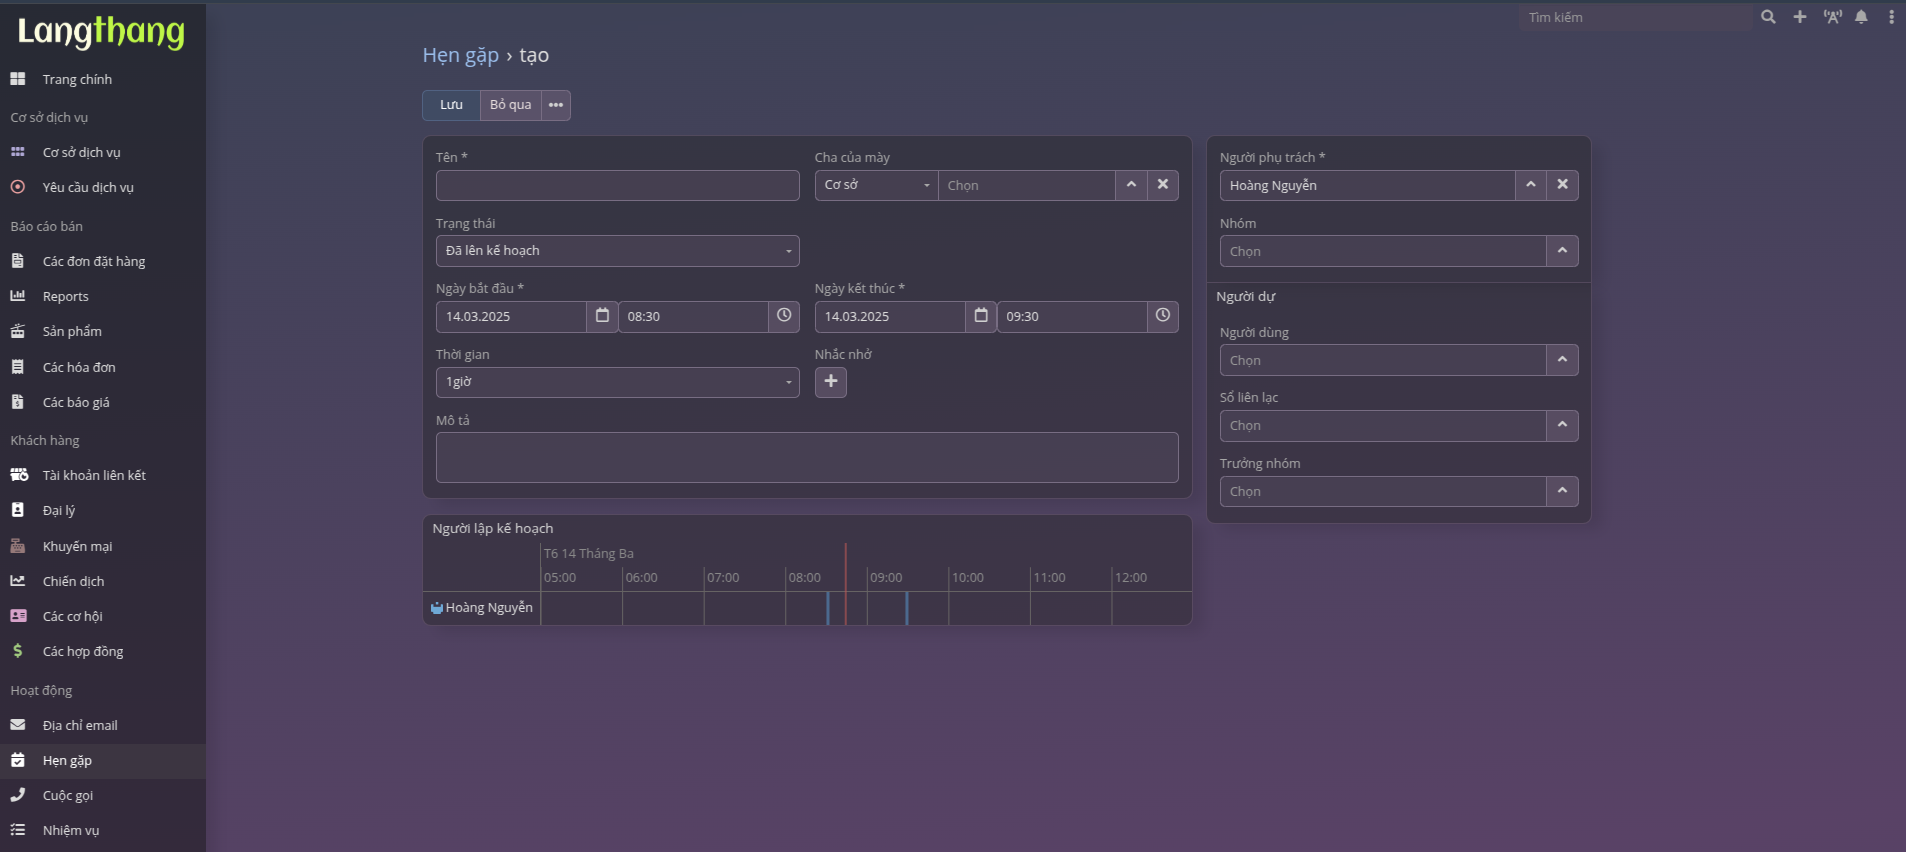Click the plus quick-create icon in top bar
The height and width of the screenshot is (852, 1906).
(1800, 17)
